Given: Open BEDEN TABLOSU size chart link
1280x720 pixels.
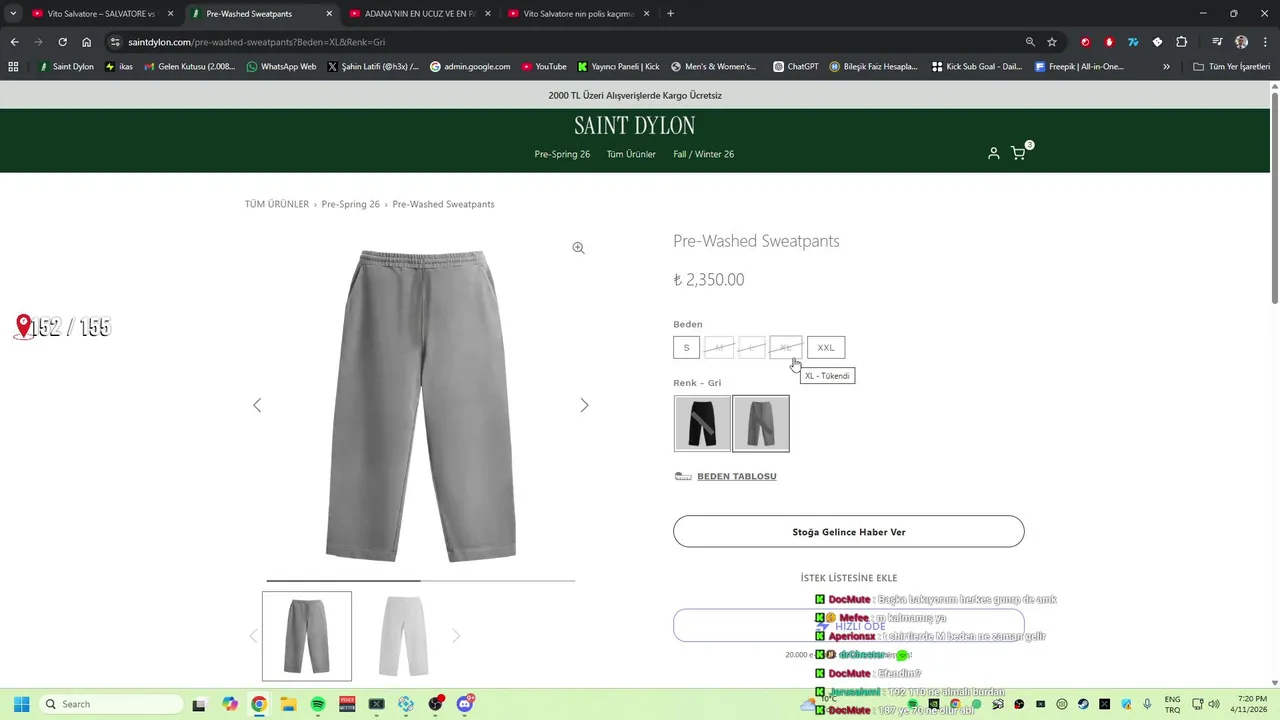Looking at the screenshot, I should [737, 476].
